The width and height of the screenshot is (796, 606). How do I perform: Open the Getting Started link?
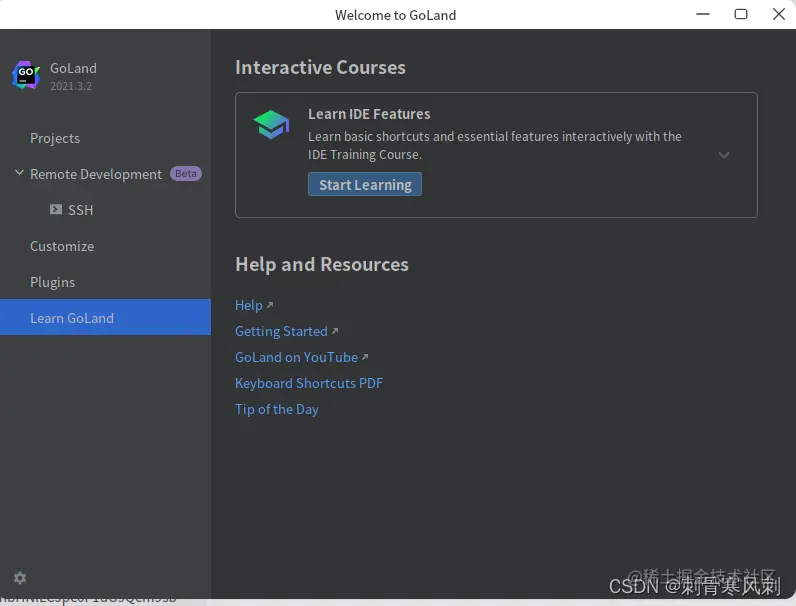pyautogui.click(x=281, y=331)
